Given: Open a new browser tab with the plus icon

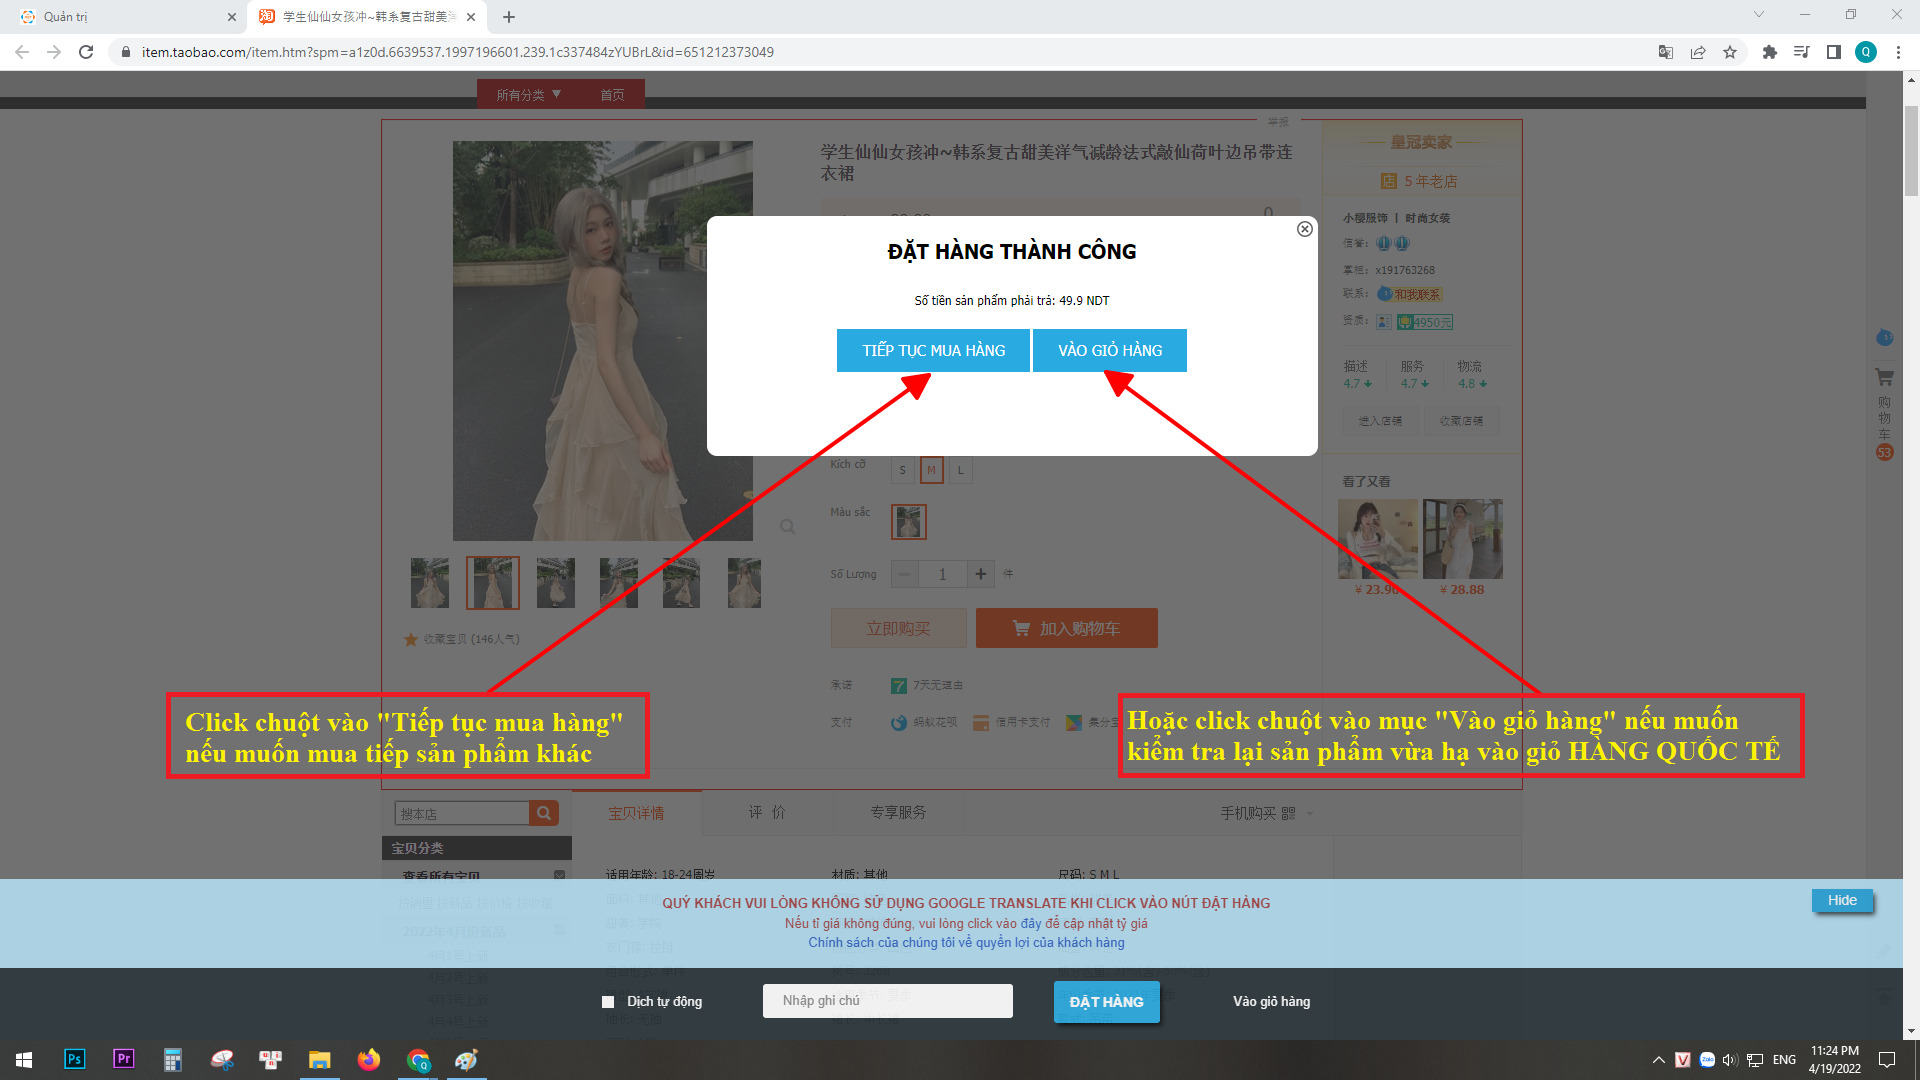Looking at the screenshot, I should 509,17.
